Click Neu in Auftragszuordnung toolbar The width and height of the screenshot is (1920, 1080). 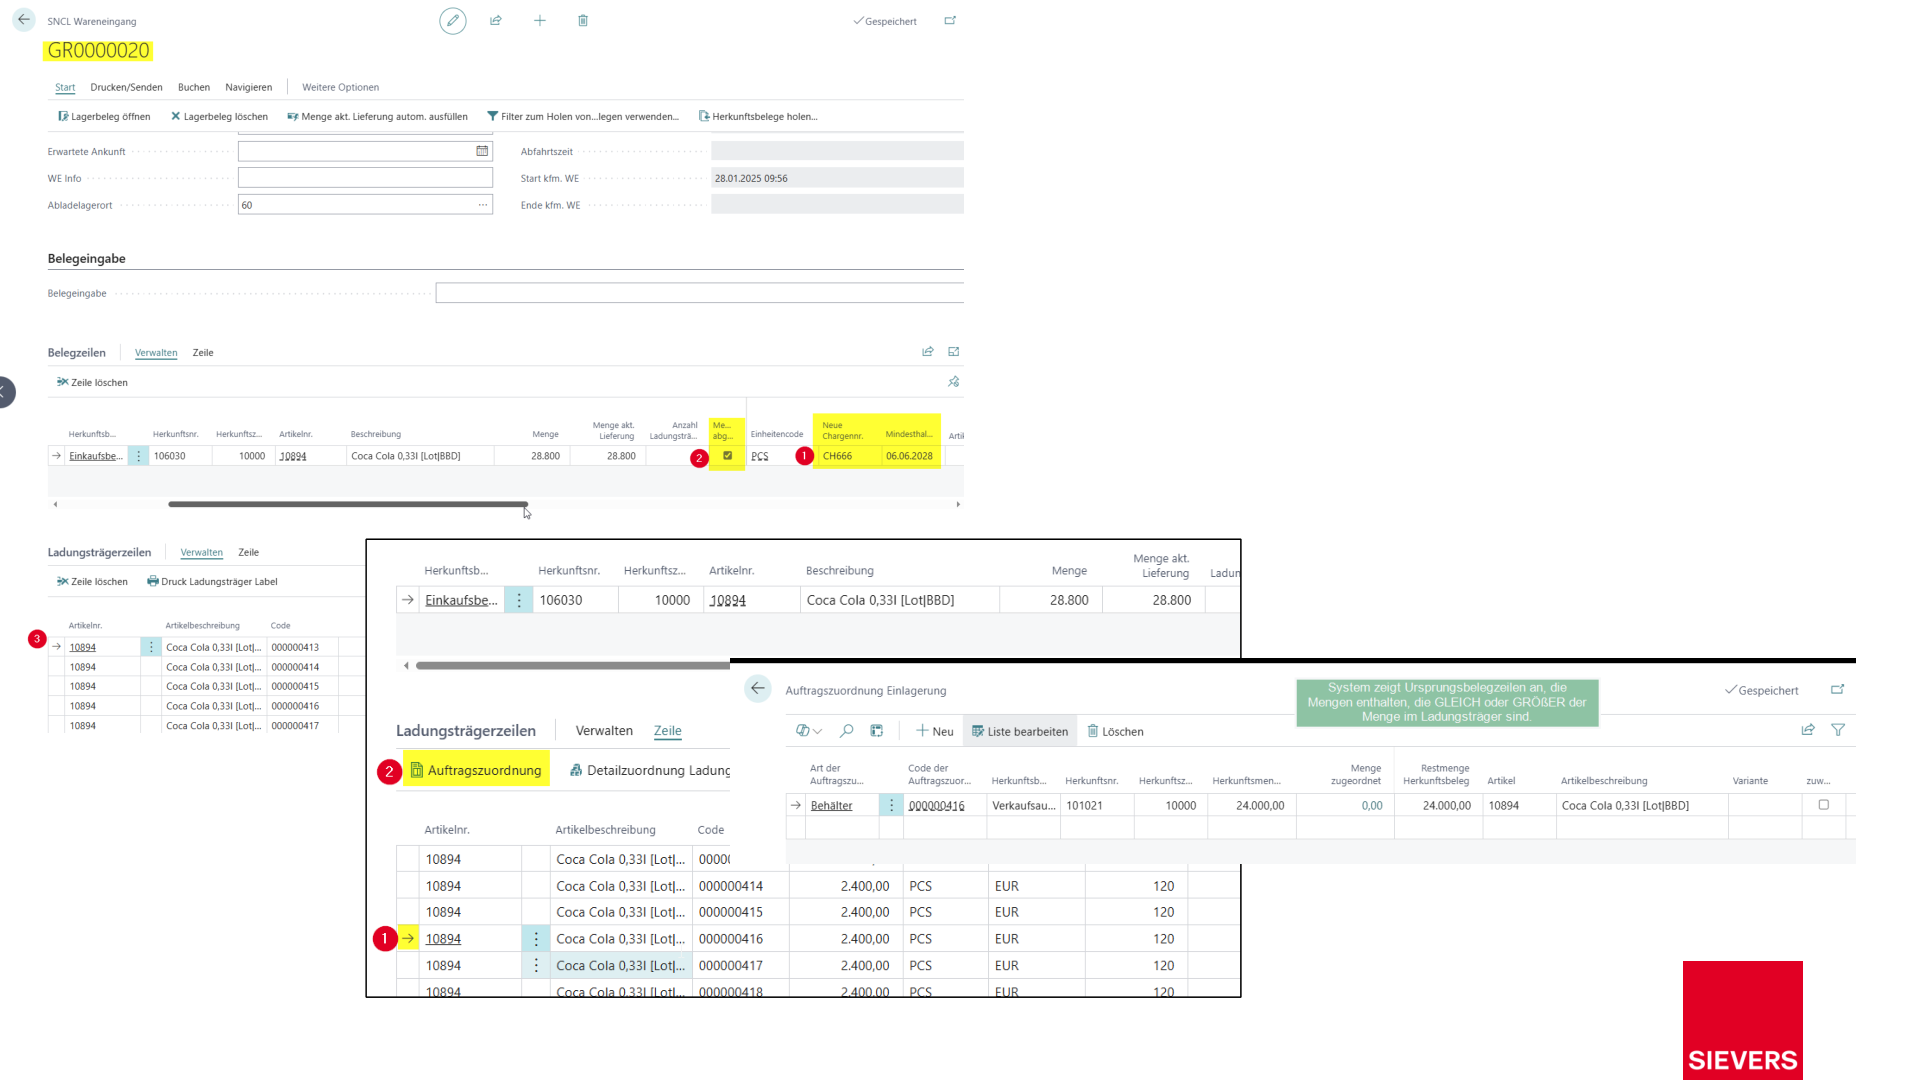click(x=935, y=731)
